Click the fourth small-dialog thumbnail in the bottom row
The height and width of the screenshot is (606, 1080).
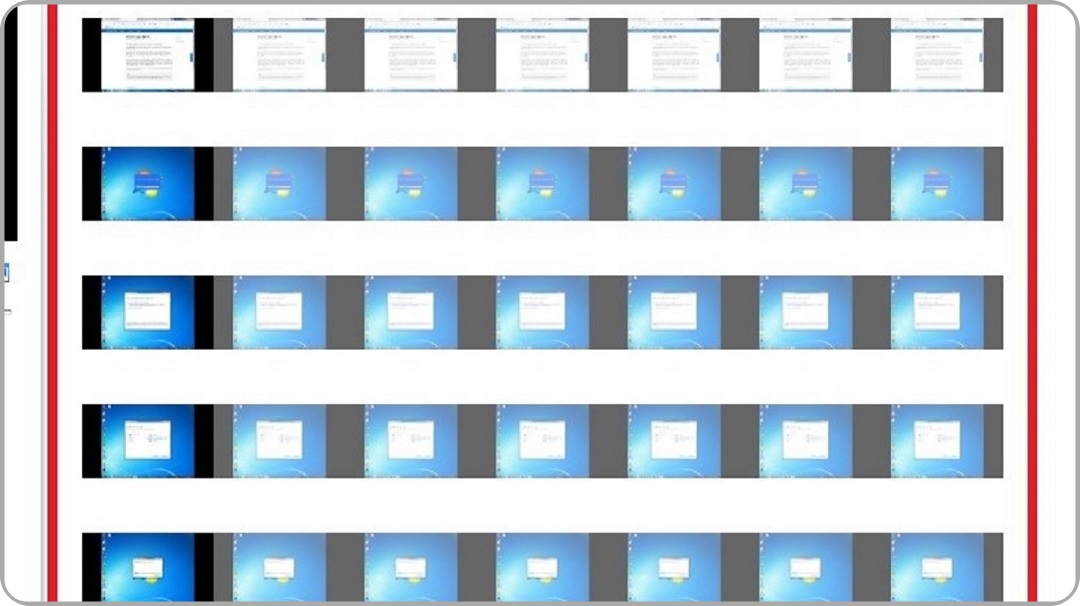click(x=542, y=567)
